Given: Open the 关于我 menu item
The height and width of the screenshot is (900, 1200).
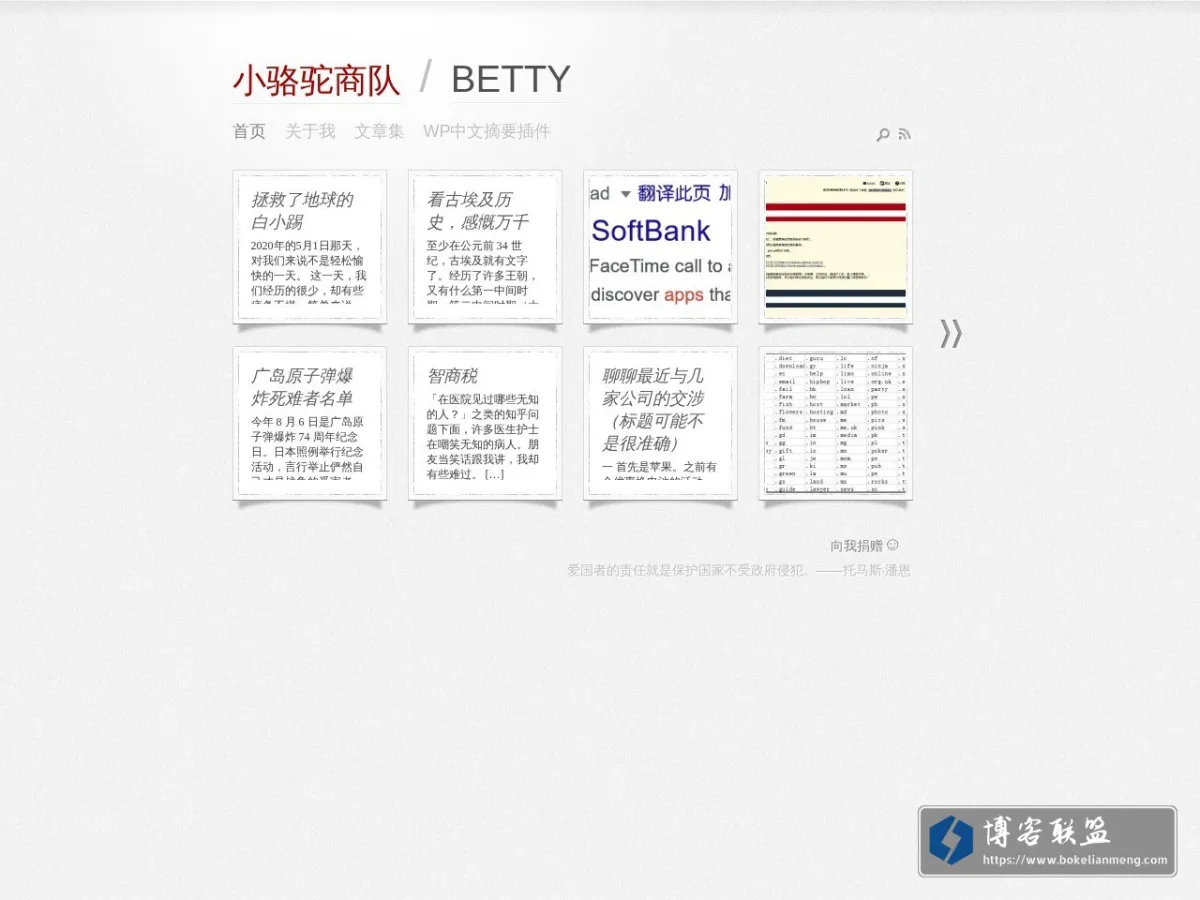Looking at the screenshot, I should tap(310, 131).
